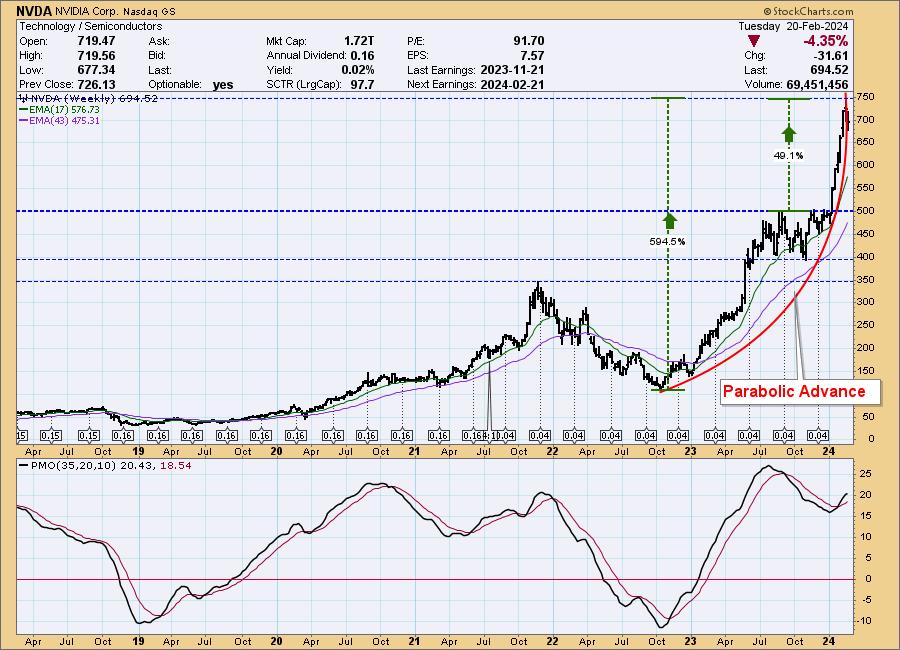Click the 150 price axis label
The image size is (900, 650).
(866, 371)
